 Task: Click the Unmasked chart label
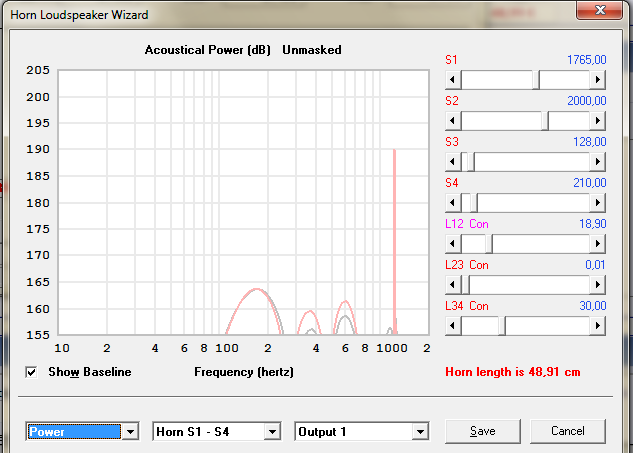tap(312, 50)
